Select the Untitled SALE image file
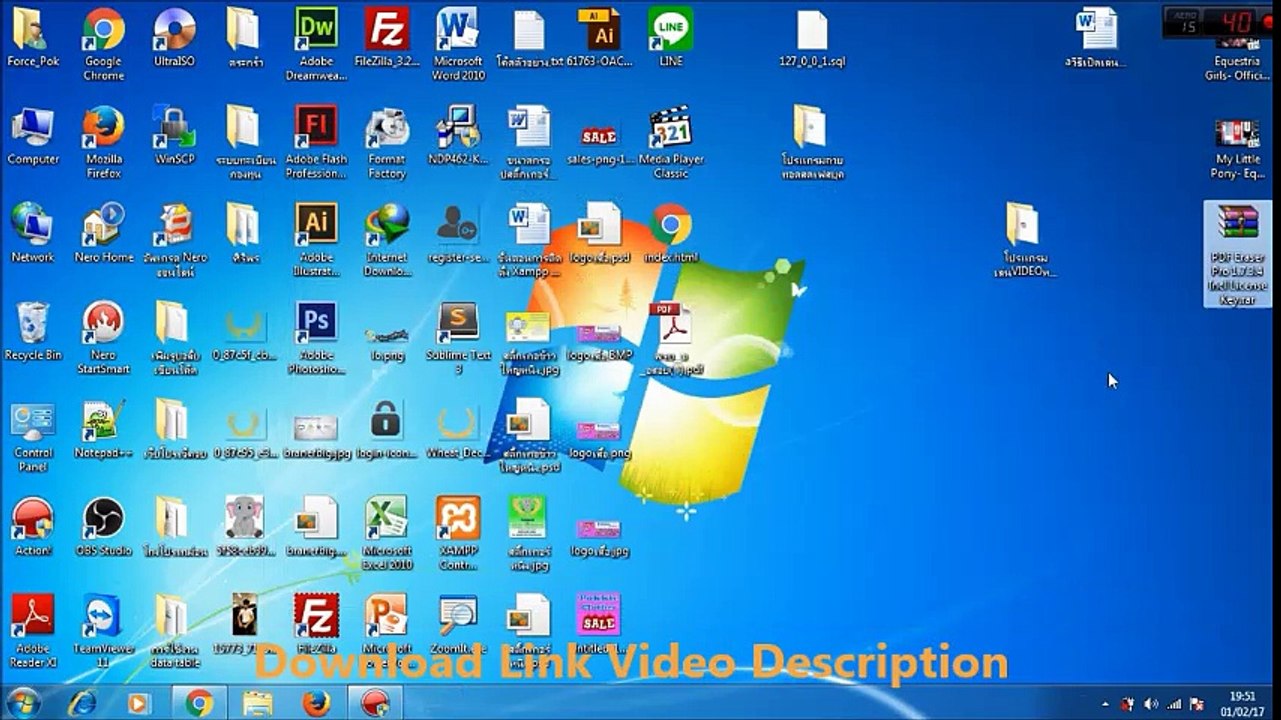This screenshot has width=1281, height=720. [x=600, y=626]
